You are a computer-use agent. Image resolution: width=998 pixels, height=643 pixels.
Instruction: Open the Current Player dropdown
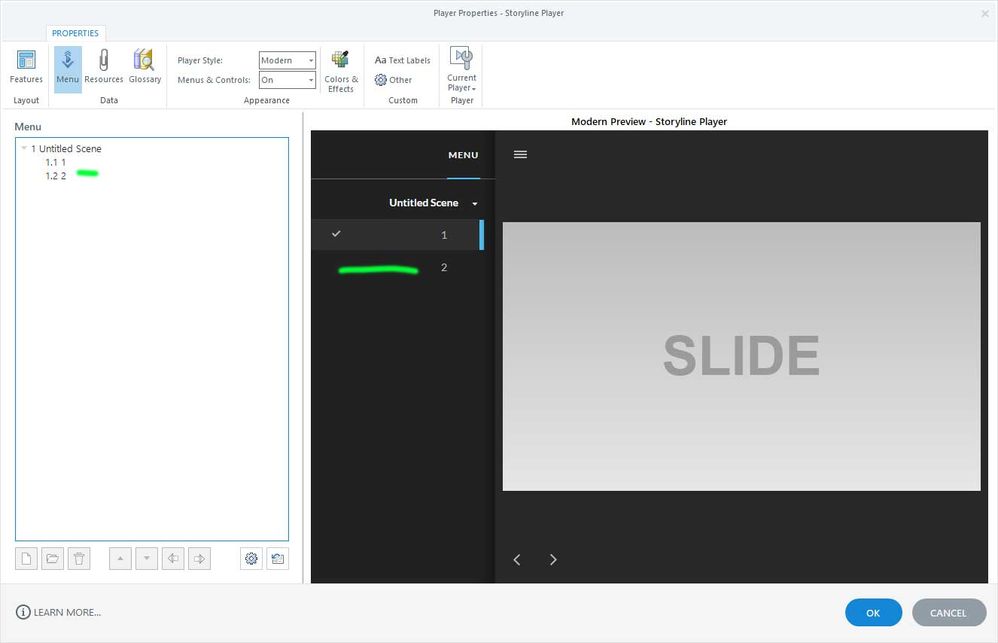pos(461,71)
